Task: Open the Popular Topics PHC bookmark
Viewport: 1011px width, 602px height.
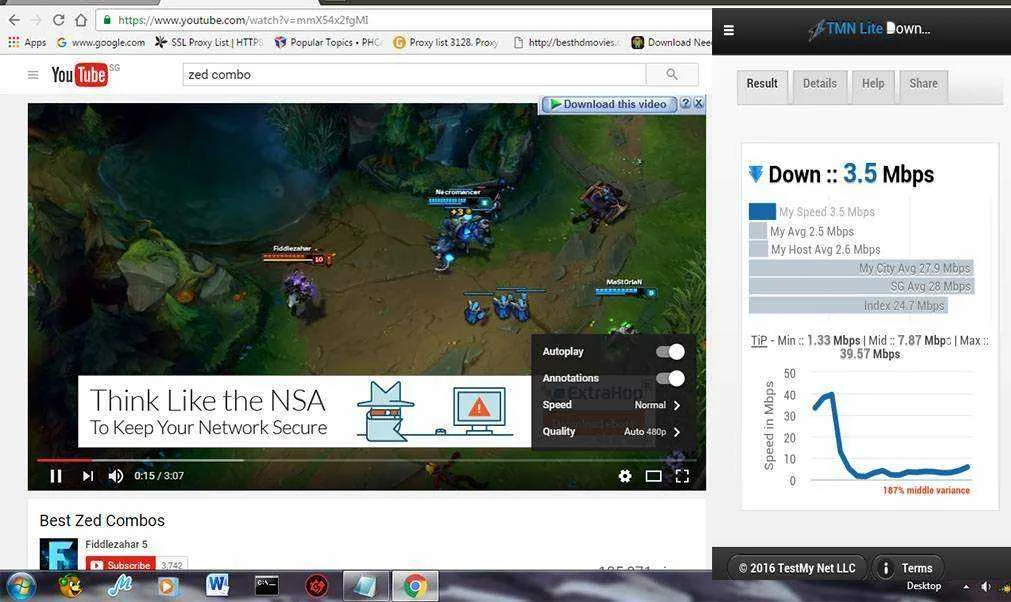Action: click(328, 43)
